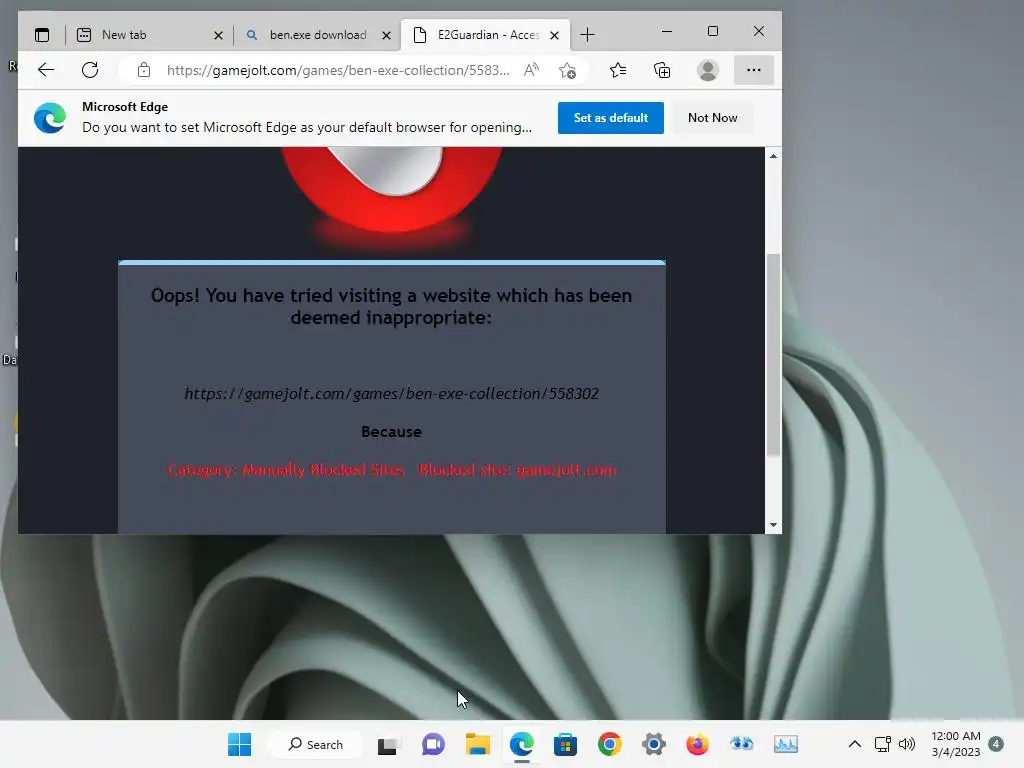Screen dimensions: 1024x768
Task: Close the New tab tab
Action: (x=218, y=35)
